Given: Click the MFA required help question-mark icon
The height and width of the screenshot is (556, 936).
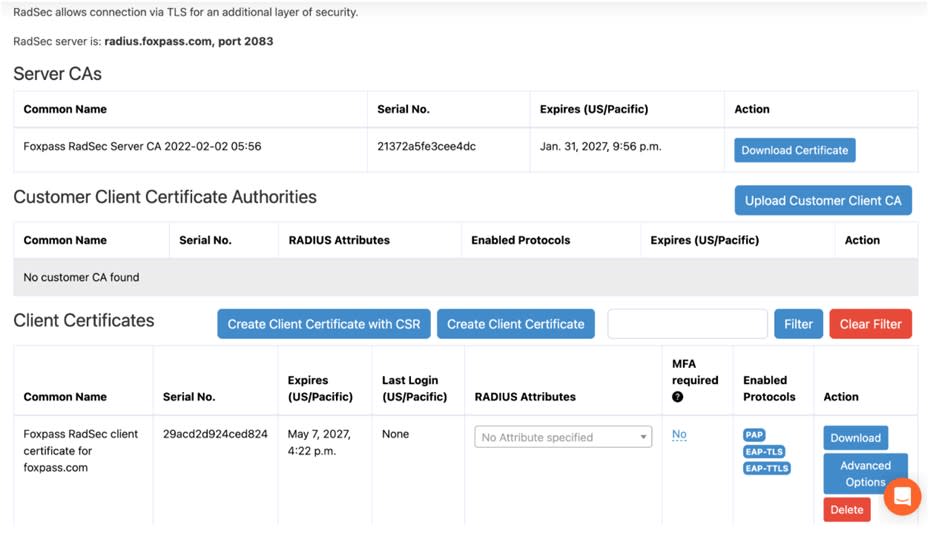Looking at the screenshot, I should pyautogui.click(x=678, y=397).
